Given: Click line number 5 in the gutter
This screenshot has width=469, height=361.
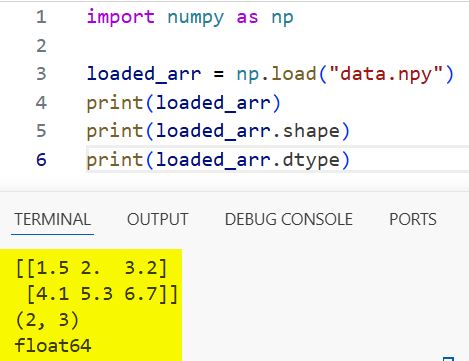Looking at the screenshot, I should 41,130.
